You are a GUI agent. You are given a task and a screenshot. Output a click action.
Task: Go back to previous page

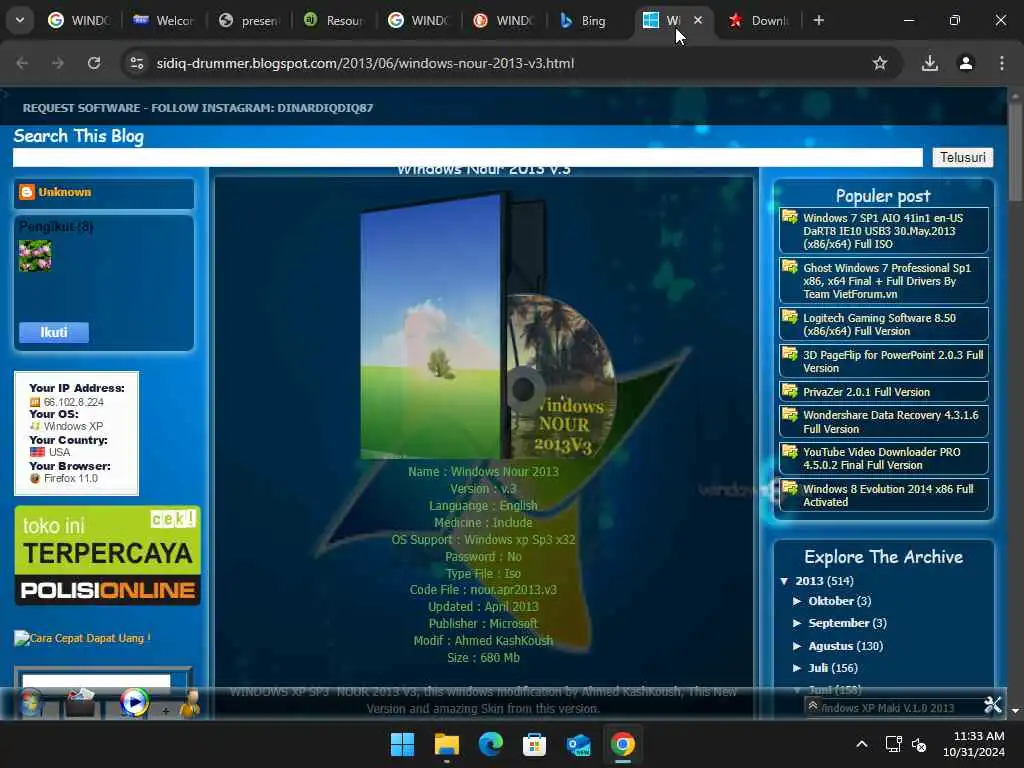(22, 63)
